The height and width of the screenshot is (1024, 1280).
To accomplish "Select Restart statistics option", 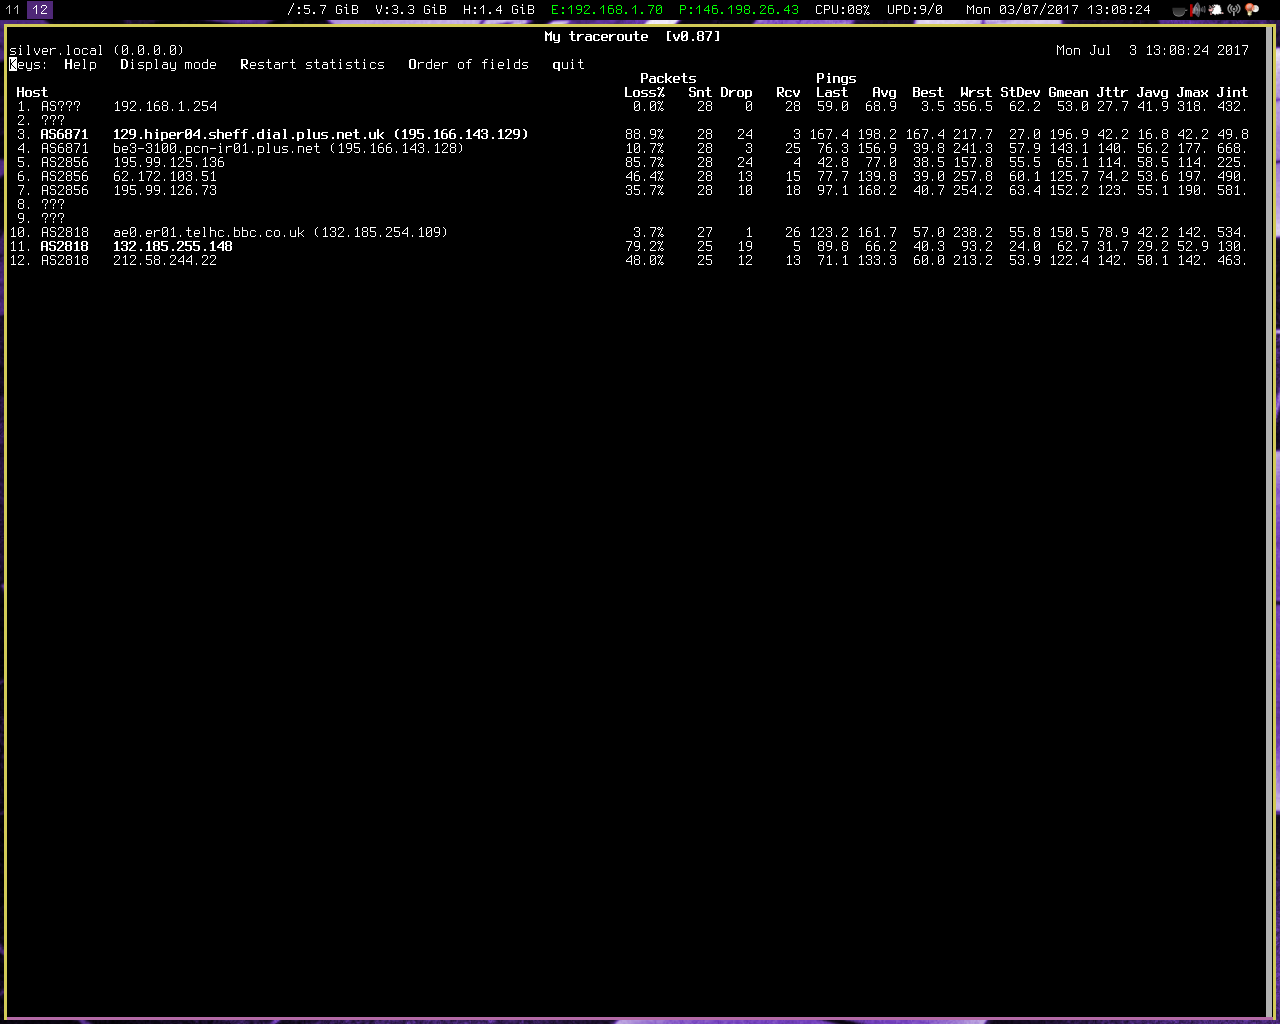I will 312,64.
